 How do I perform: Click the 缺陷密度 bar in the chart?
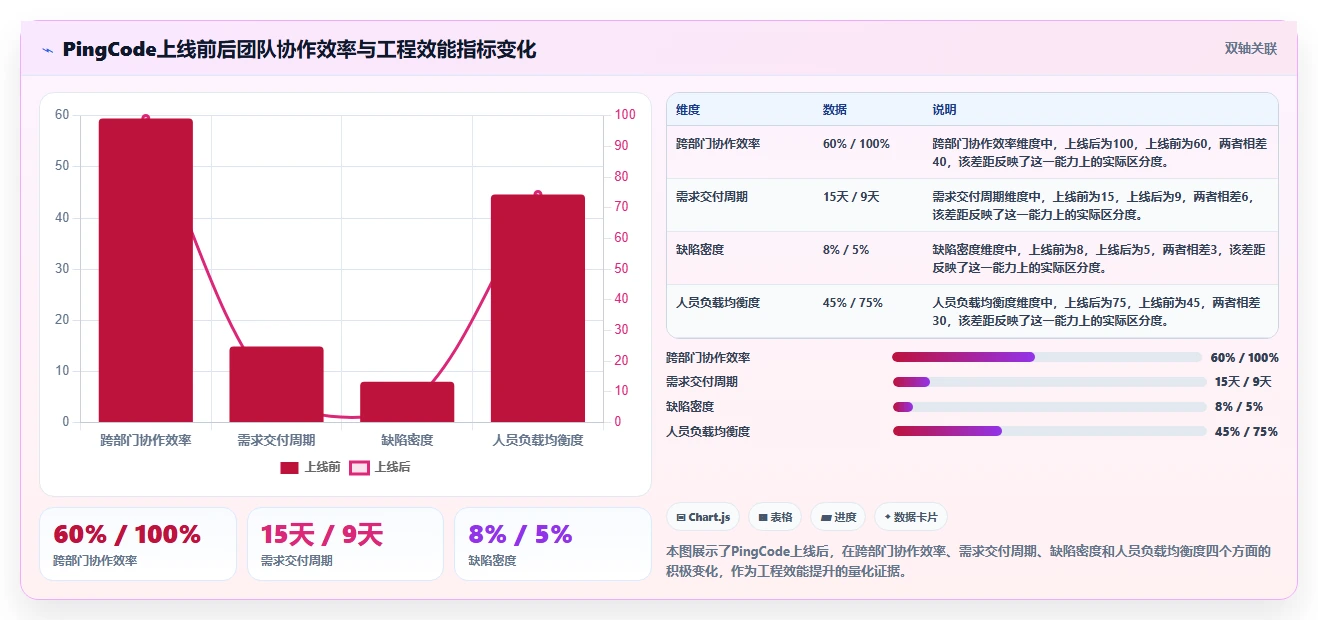(x=407, y=402)
